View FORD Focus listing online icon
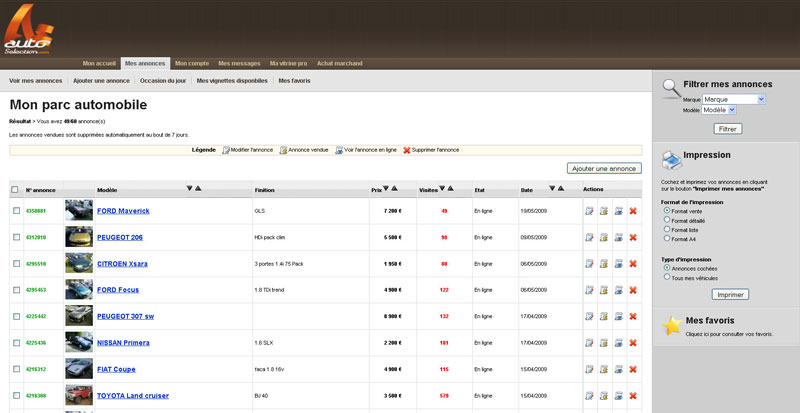Screen dimensions: 800x413 618,290
